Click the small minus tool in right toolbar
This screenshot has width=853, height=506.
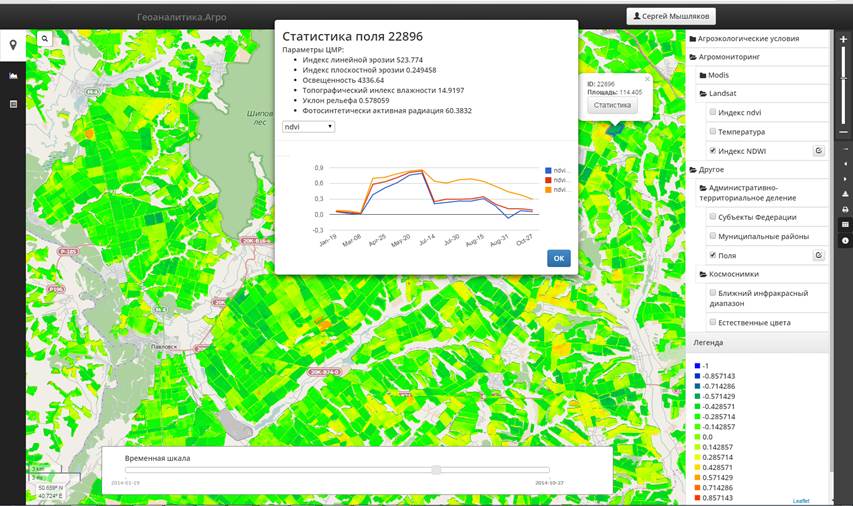point(845,149)
